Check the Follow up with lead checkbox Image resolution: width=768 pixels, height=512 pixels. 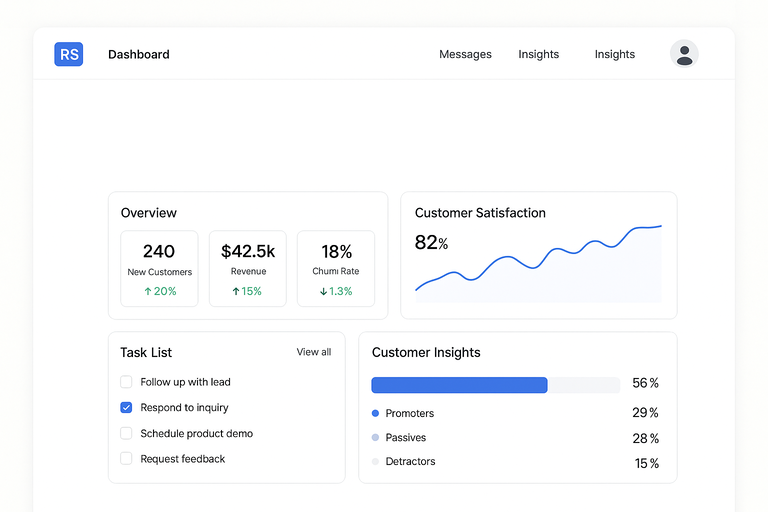(x=126, y=382)
